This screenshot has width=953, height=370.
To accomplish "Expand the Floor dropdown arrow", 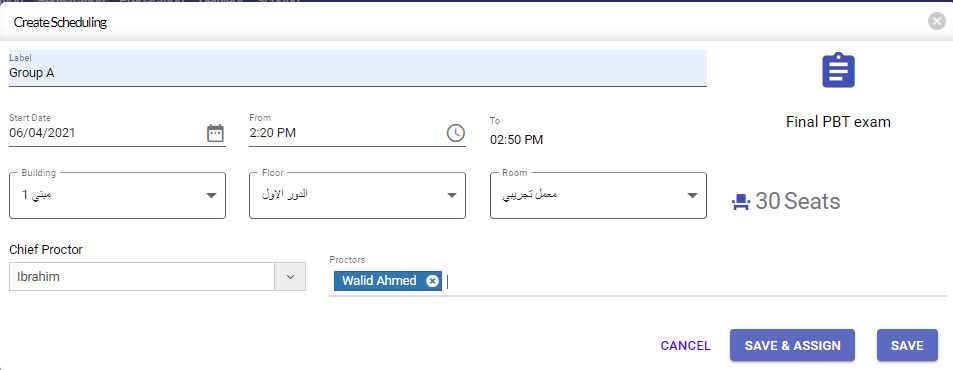I will click(x=452, y=196).
